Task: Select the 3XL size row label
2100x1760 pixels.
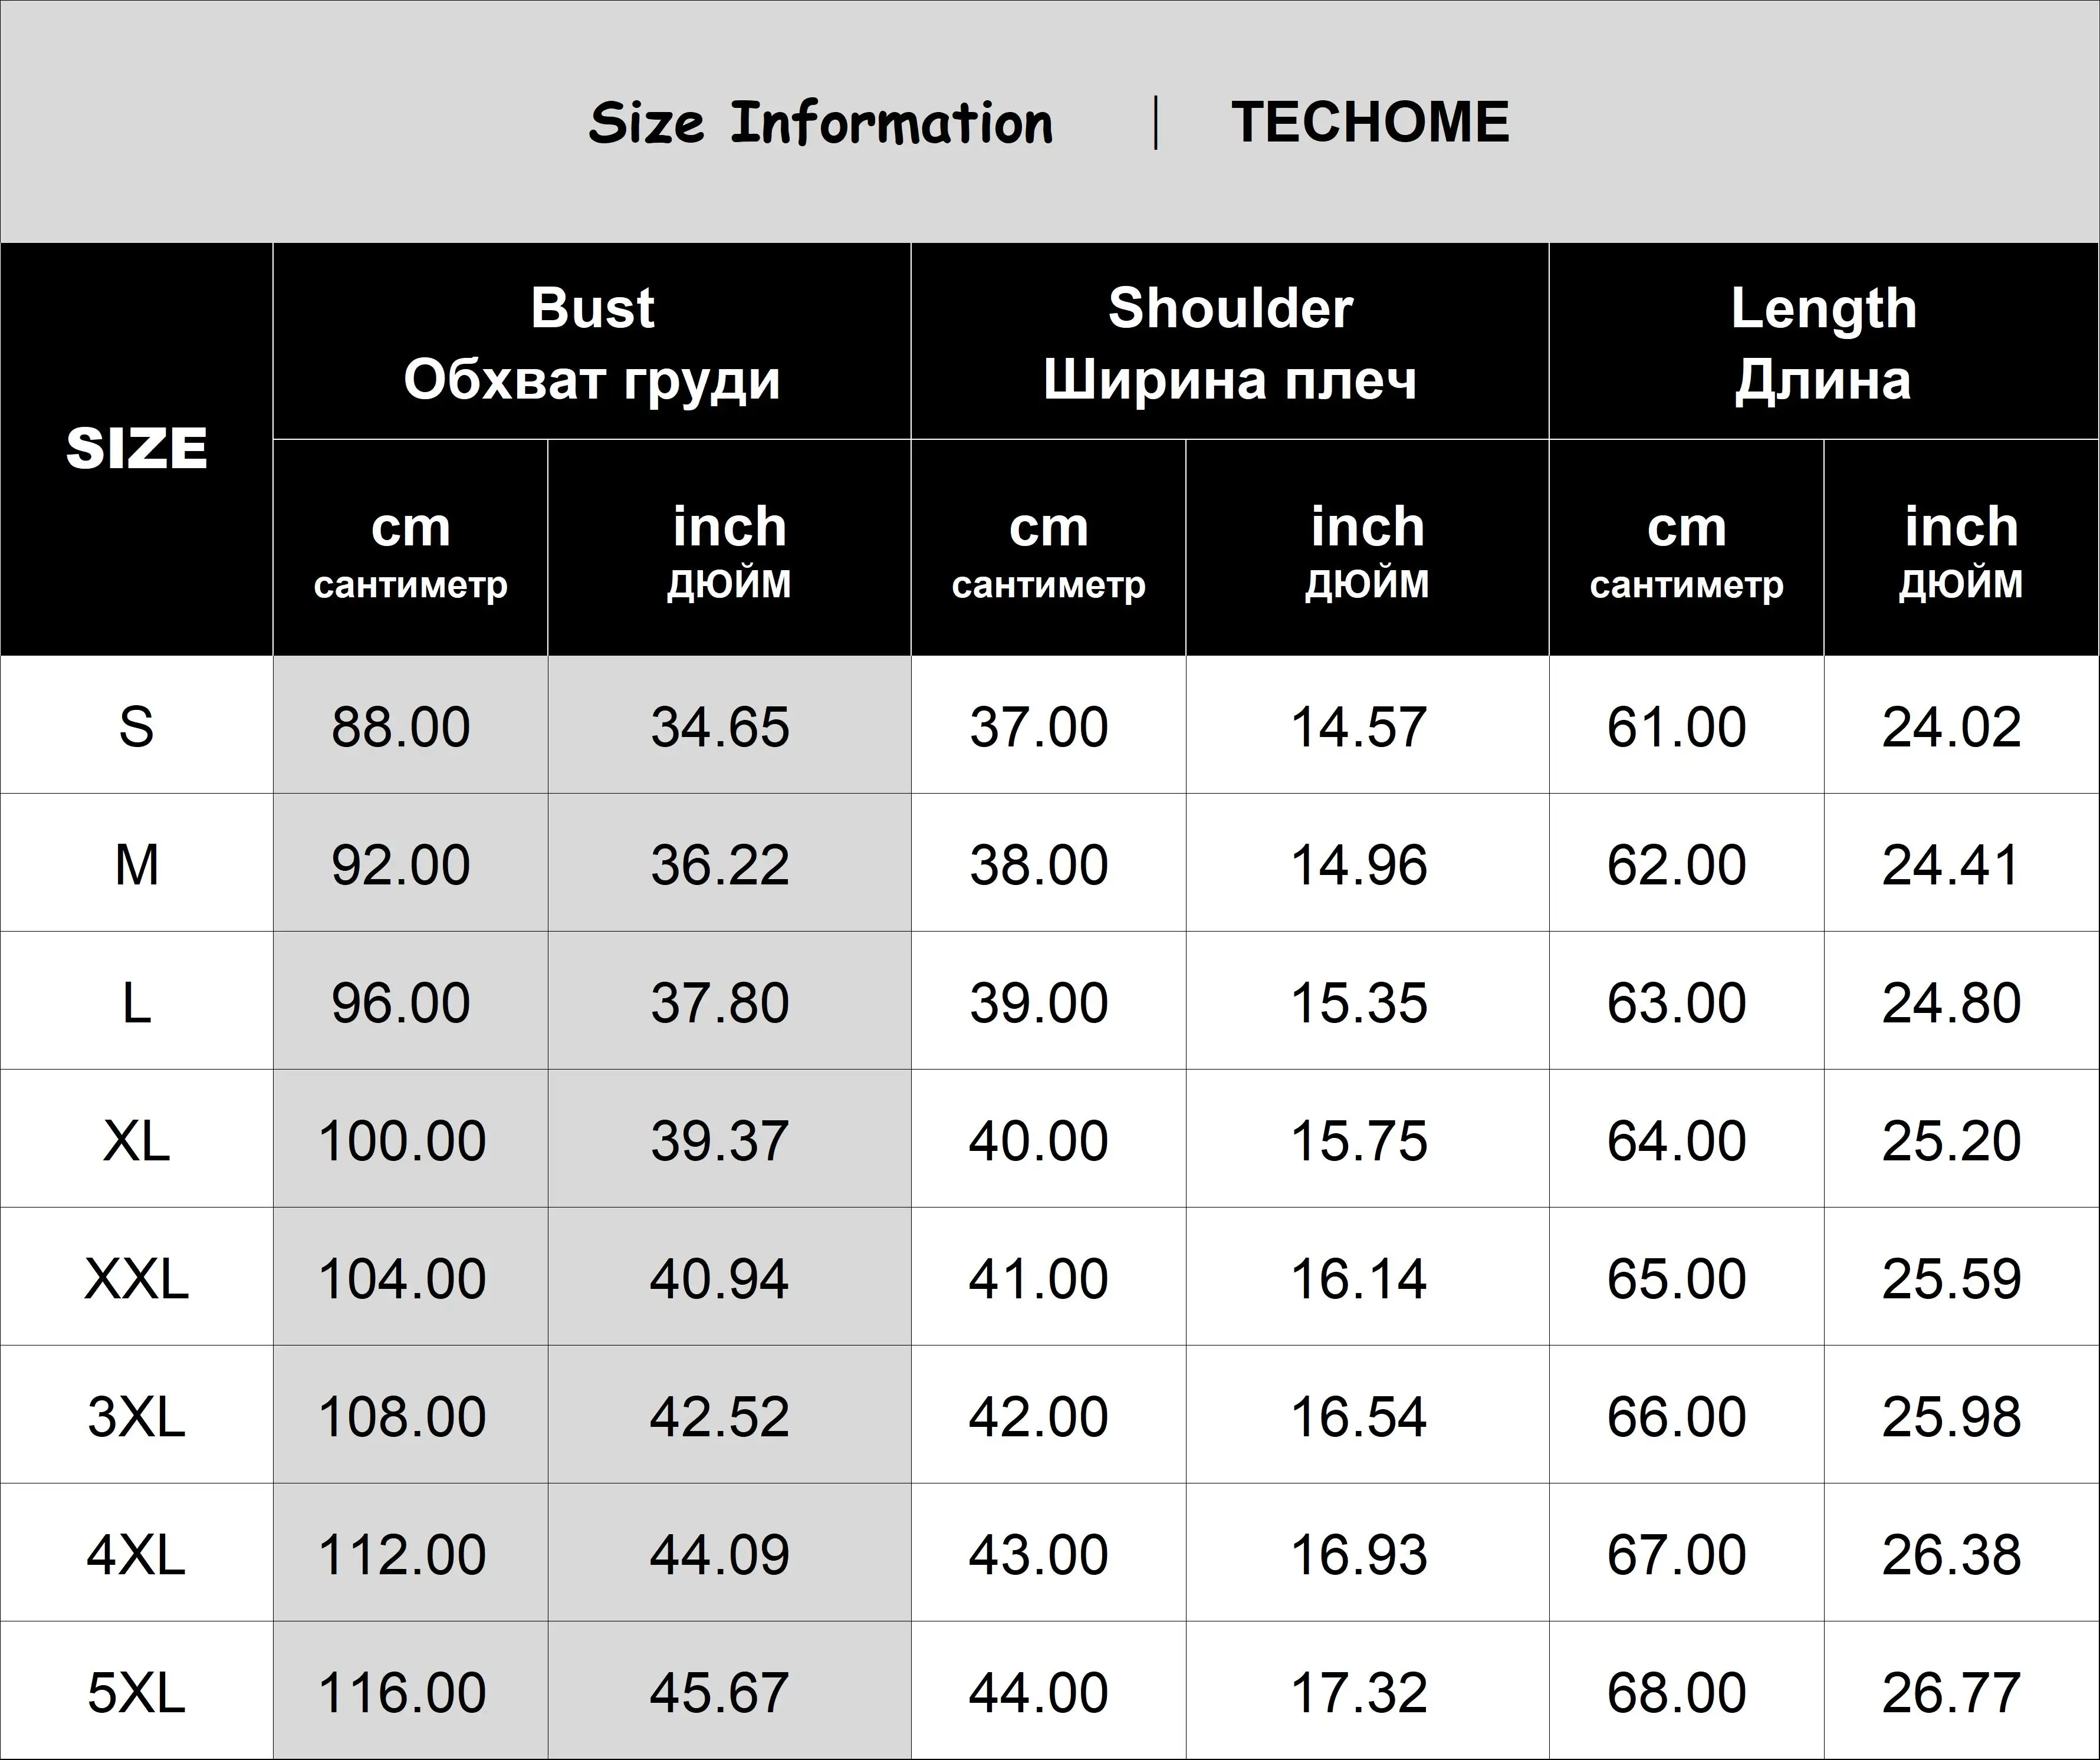Action: pos(137,1417)
